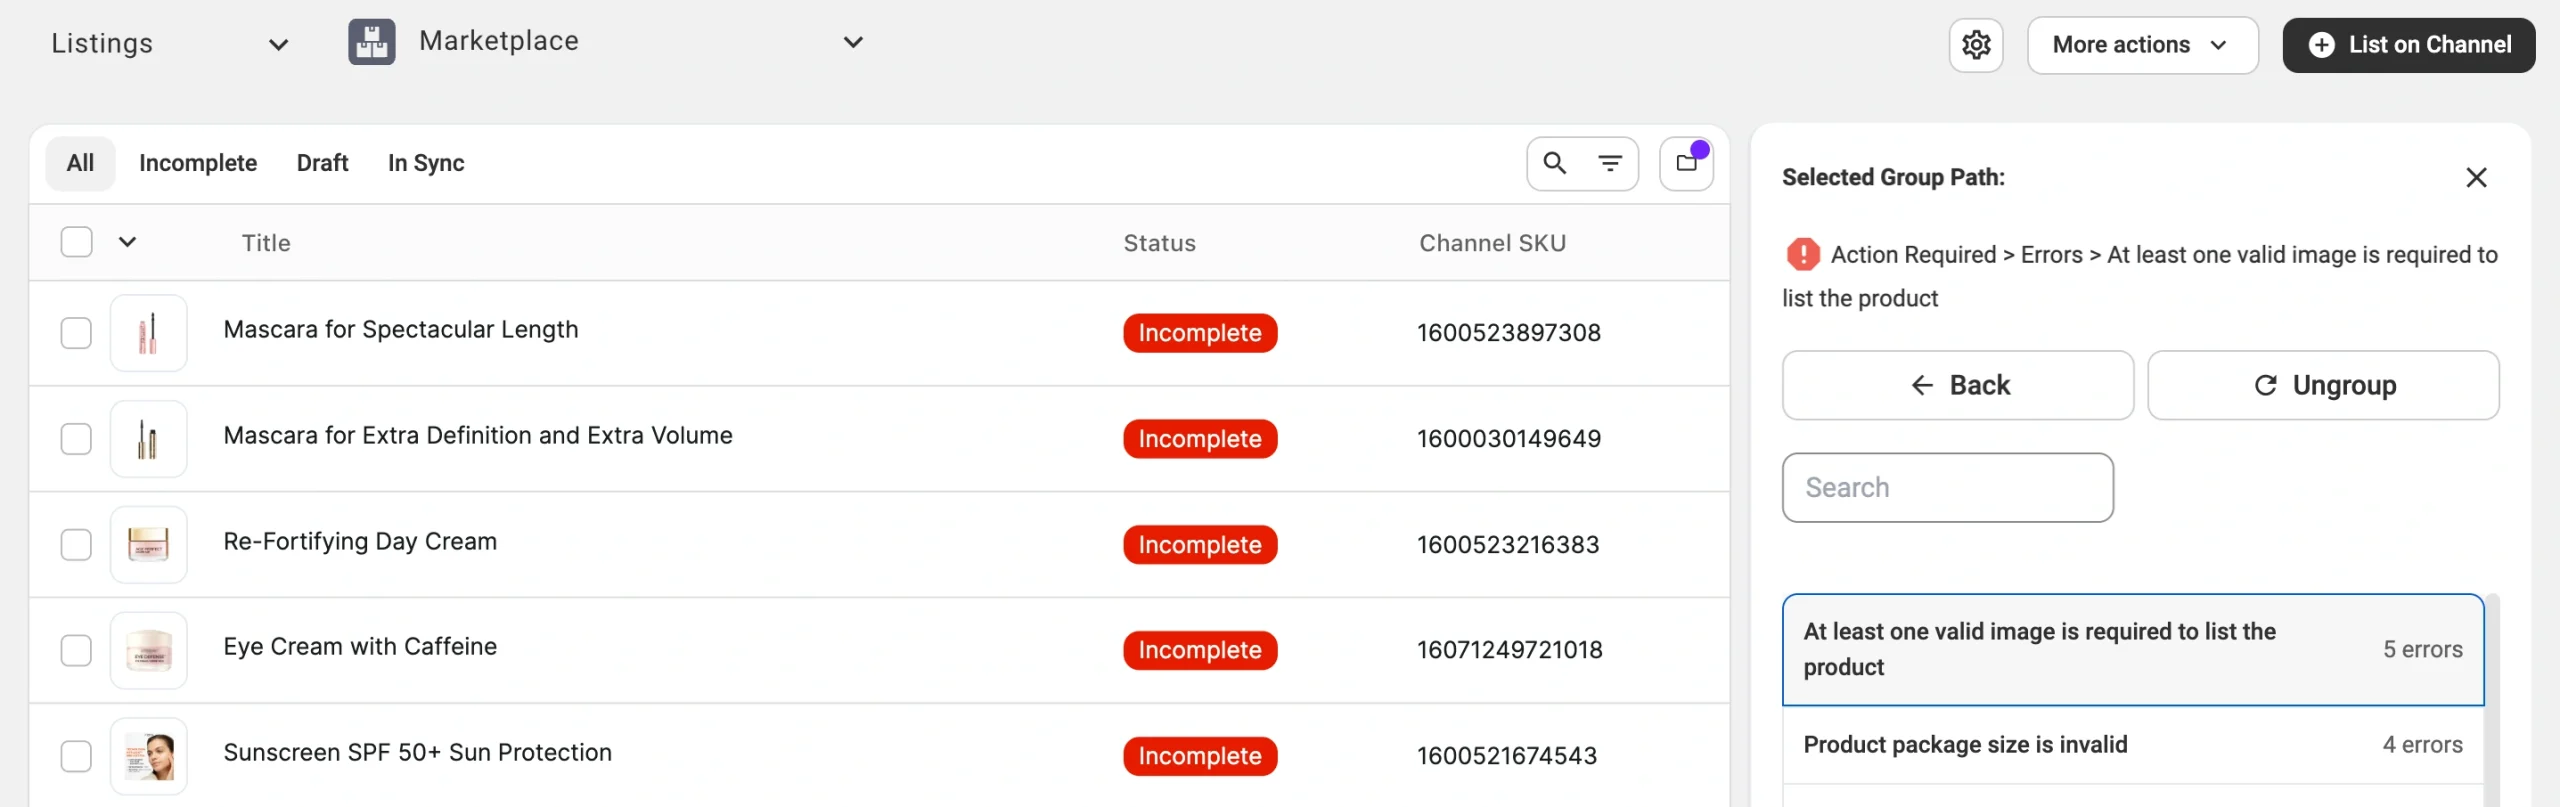
Task: Close the Selected Group Path panel
Action: tap(2476, 178)
